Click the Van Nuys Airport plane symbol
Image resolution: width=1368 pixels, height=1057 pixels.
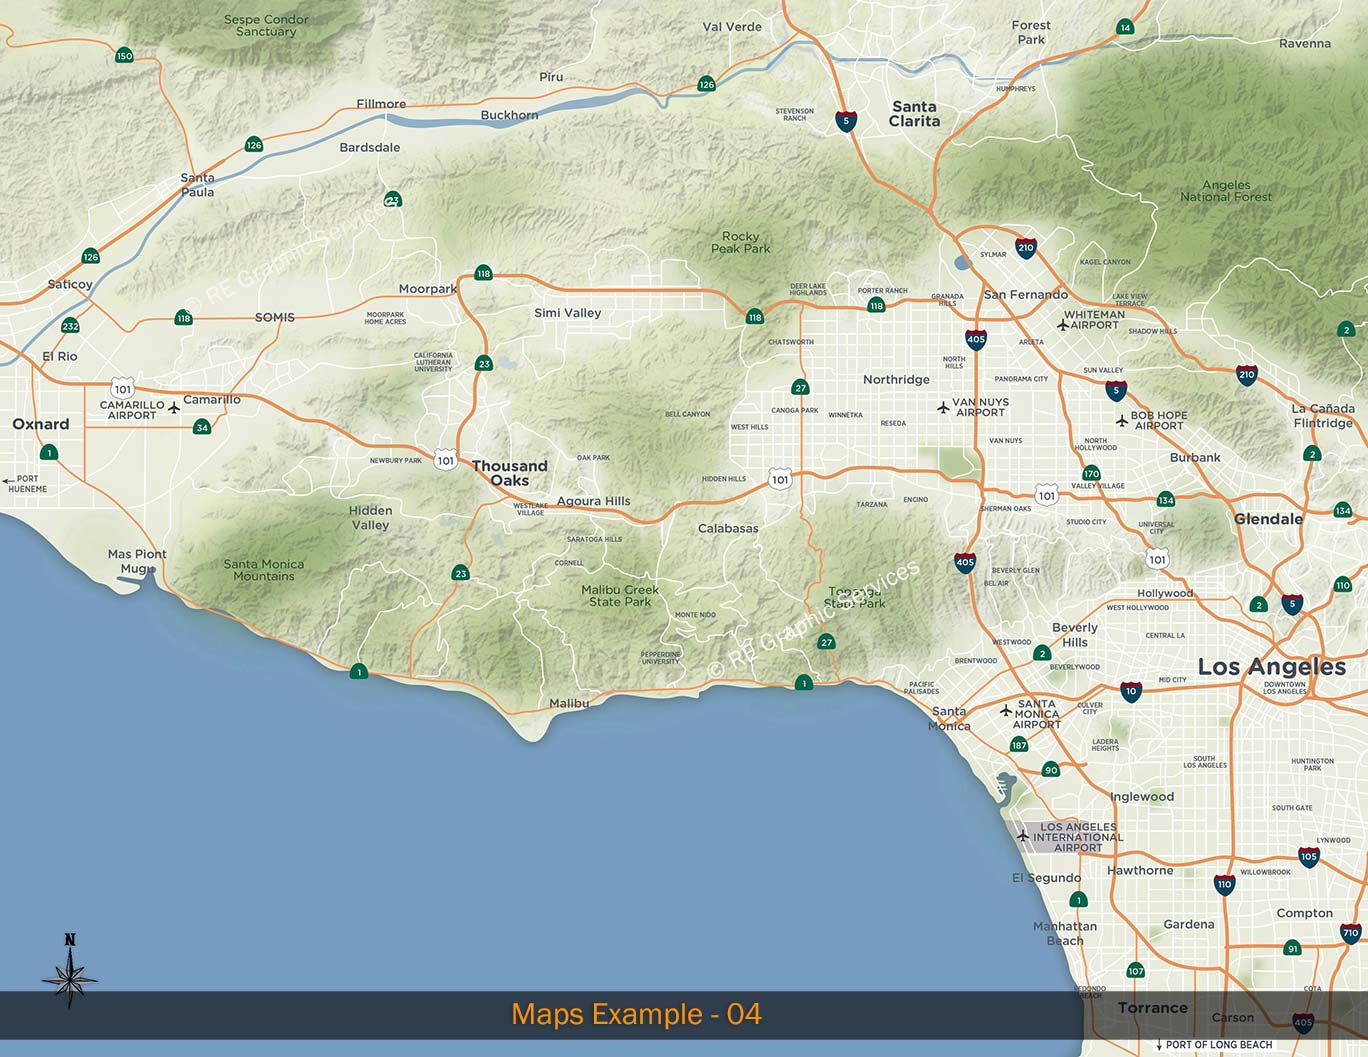click(943, 407)
